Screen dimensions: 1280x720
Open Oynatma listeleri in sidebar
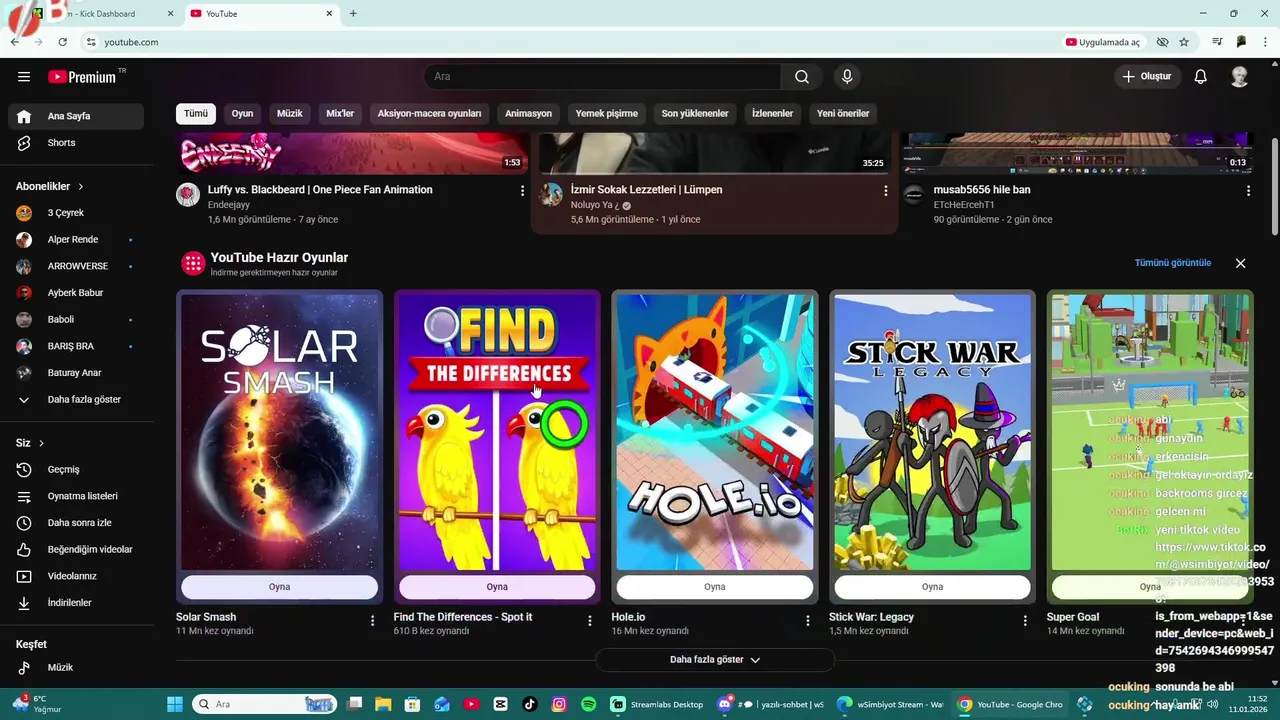tap(76, 496)
